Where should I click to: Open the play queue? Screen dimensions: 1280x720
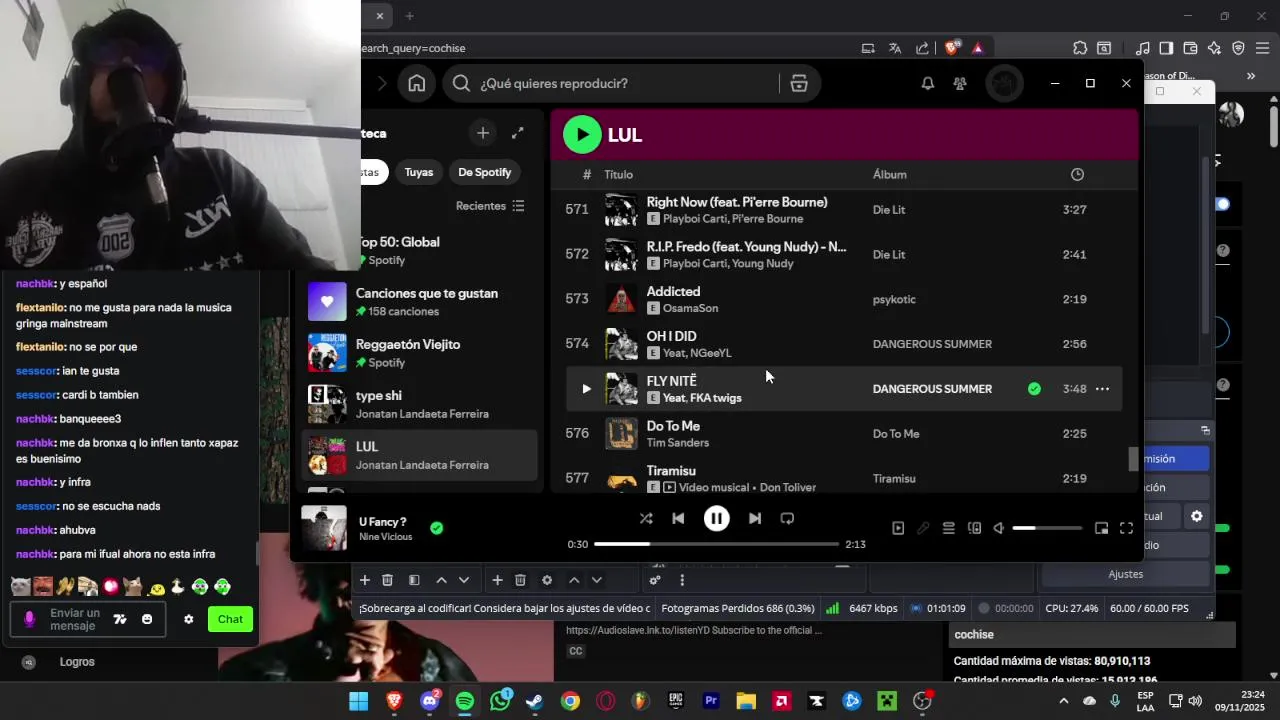point(948,528)
